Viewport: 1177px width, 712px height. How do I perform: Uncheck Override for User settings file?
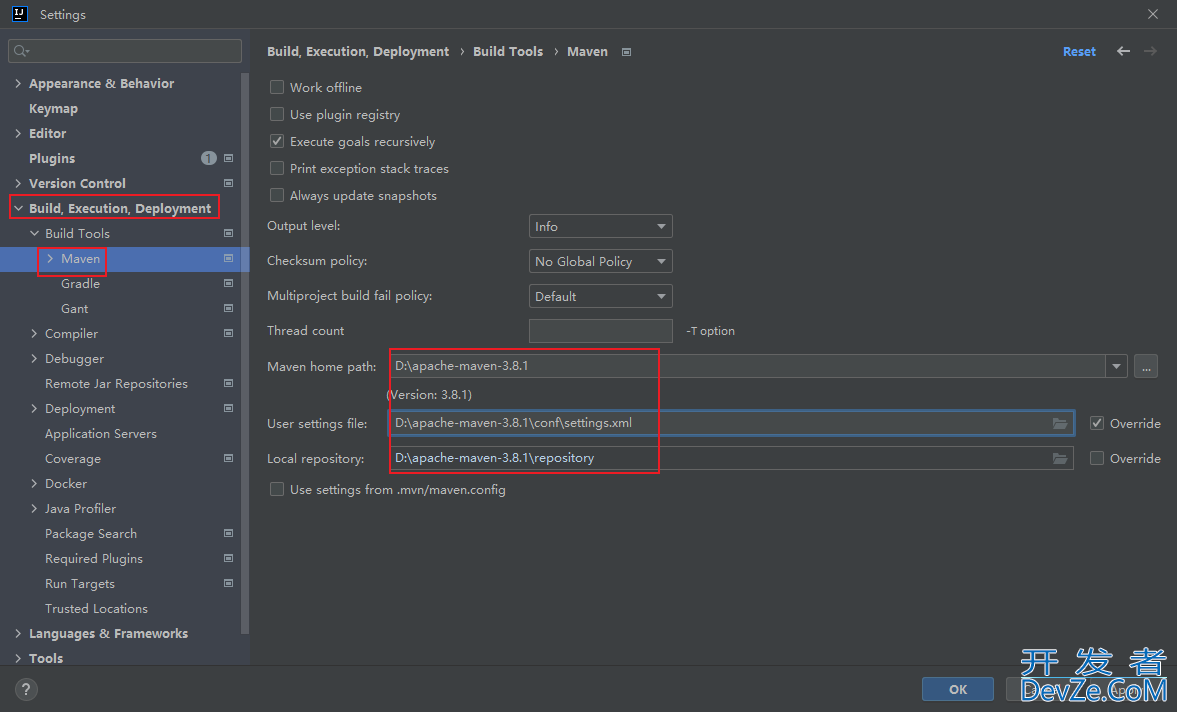point(1097,423)
